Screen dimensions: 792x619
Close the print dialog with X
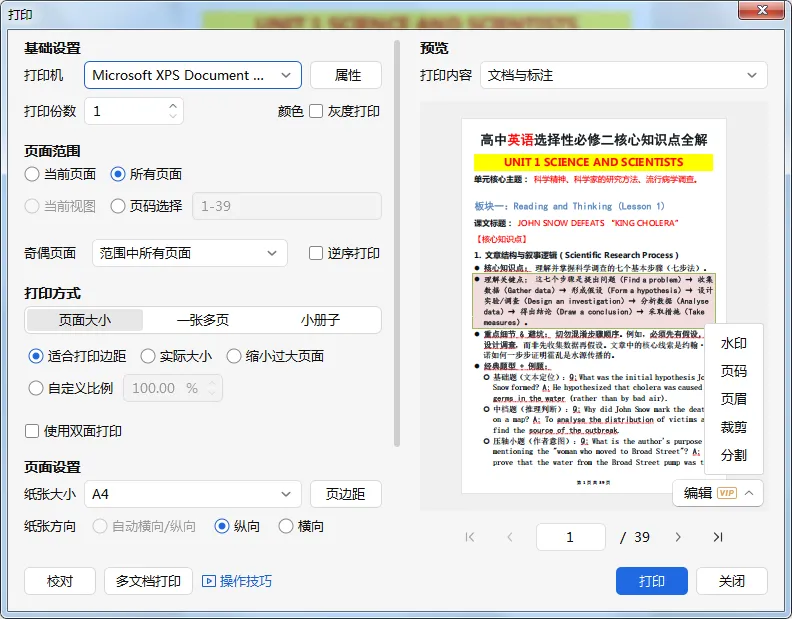763,10
